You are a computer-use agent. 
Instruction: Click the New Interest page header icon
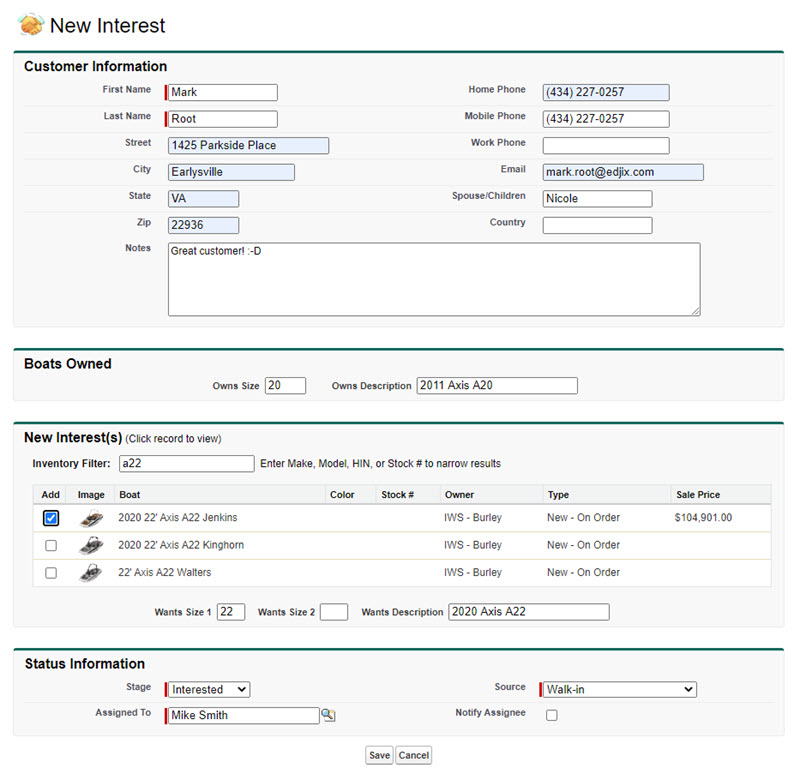pyautogui.click(x=31, y=25)
